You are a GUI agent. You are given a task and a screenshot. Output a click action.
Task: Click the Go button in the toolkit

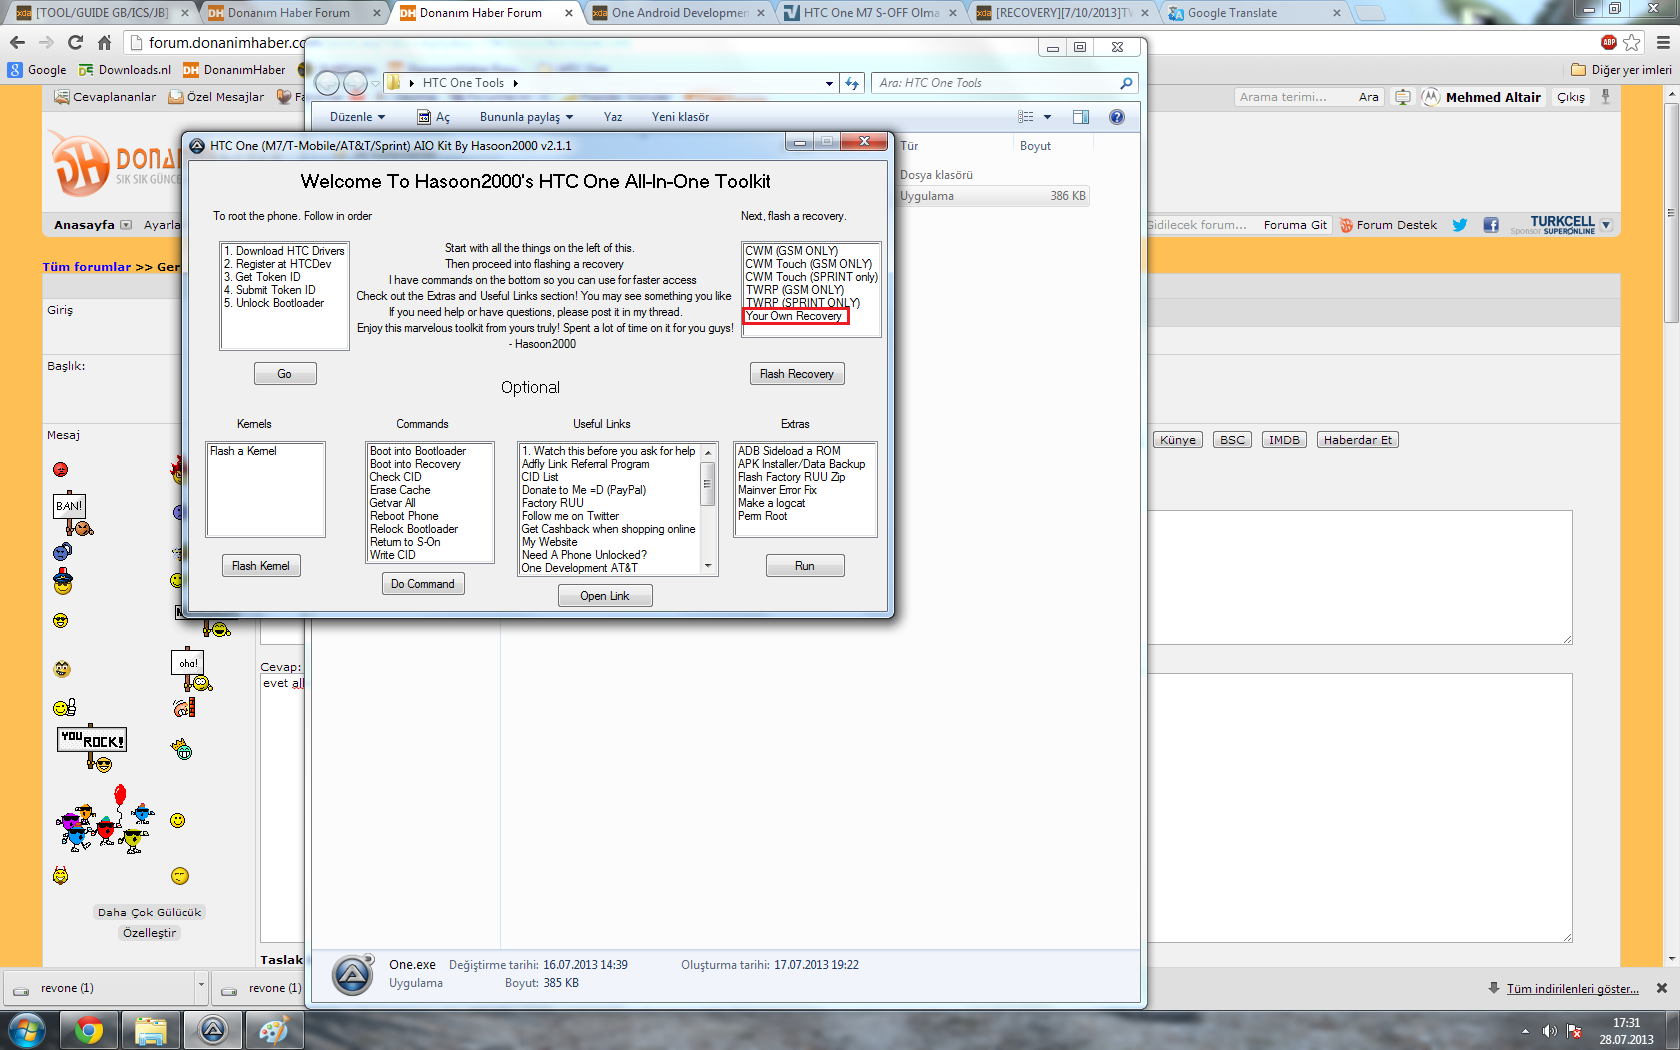coord(285,374)
